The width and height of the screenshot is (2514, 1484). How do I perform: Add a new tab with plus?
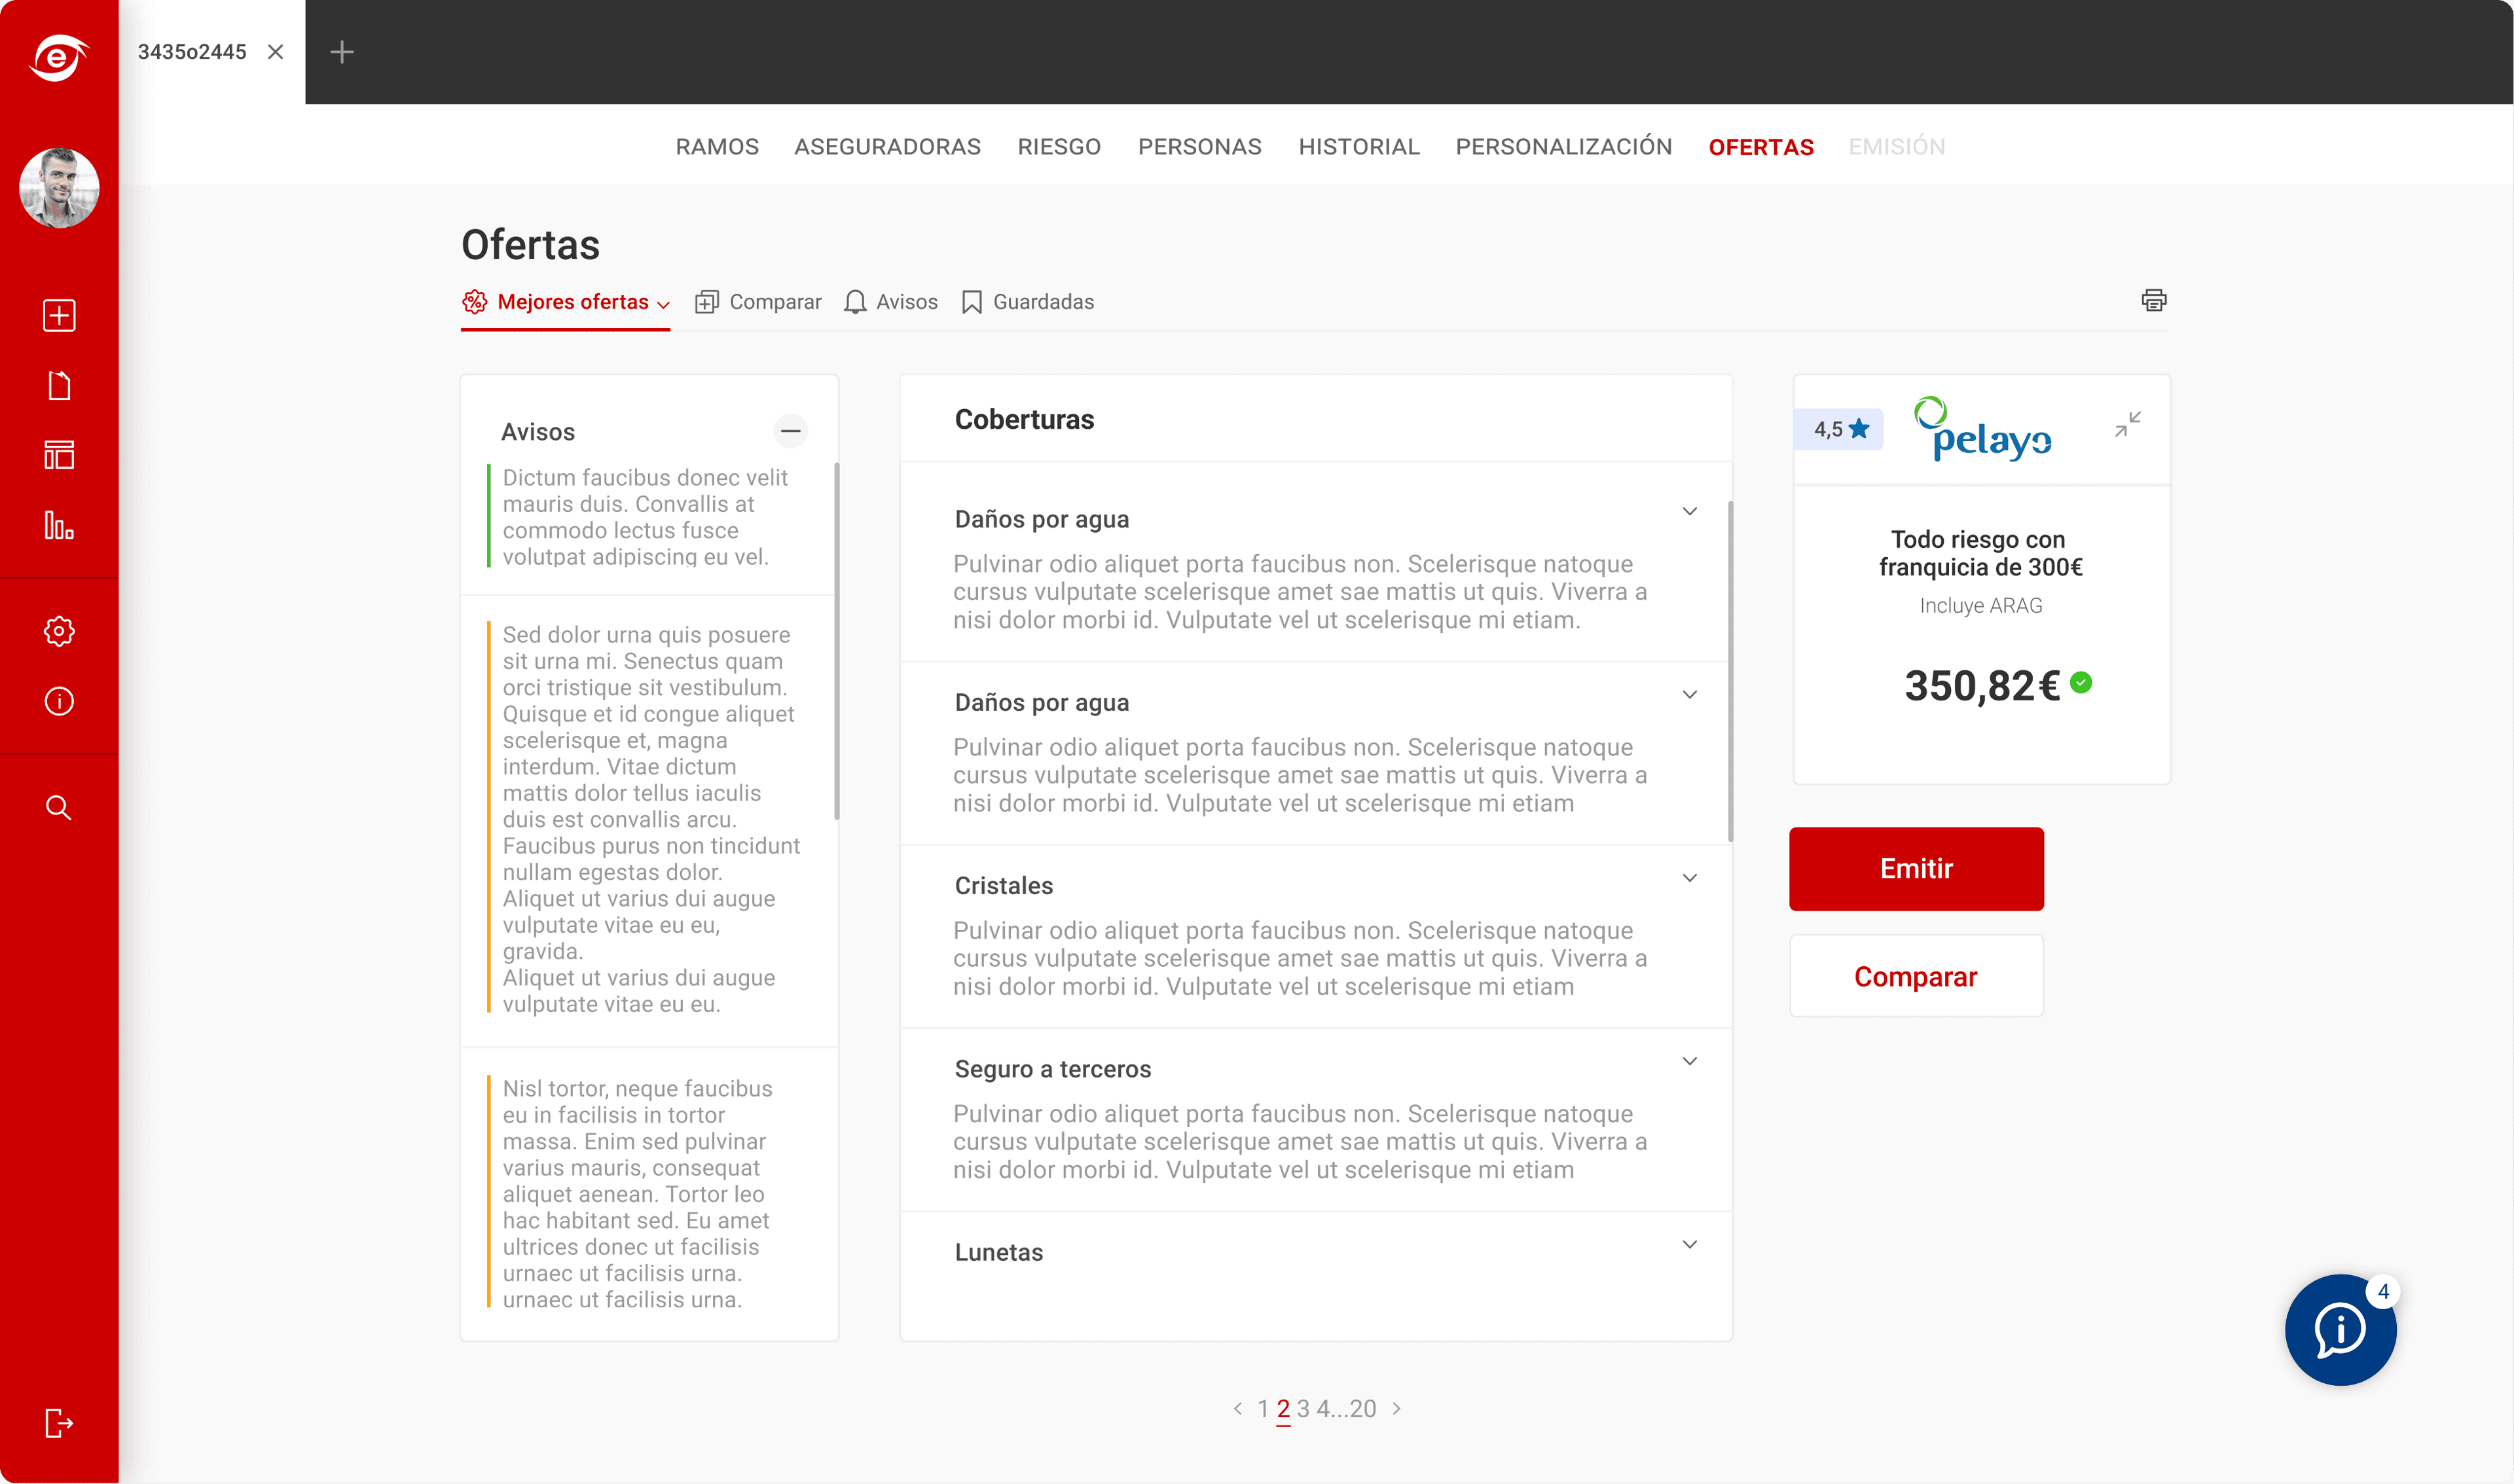click(342, 52)
